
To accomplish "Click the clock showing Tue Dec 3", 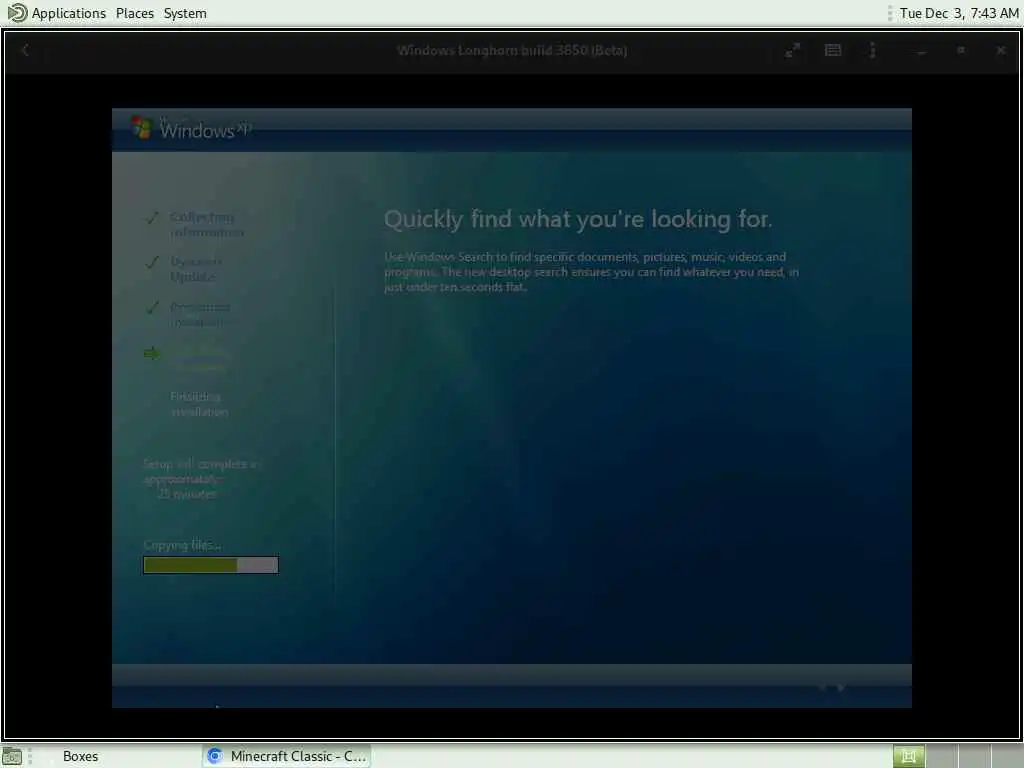I will coord(958,13).
